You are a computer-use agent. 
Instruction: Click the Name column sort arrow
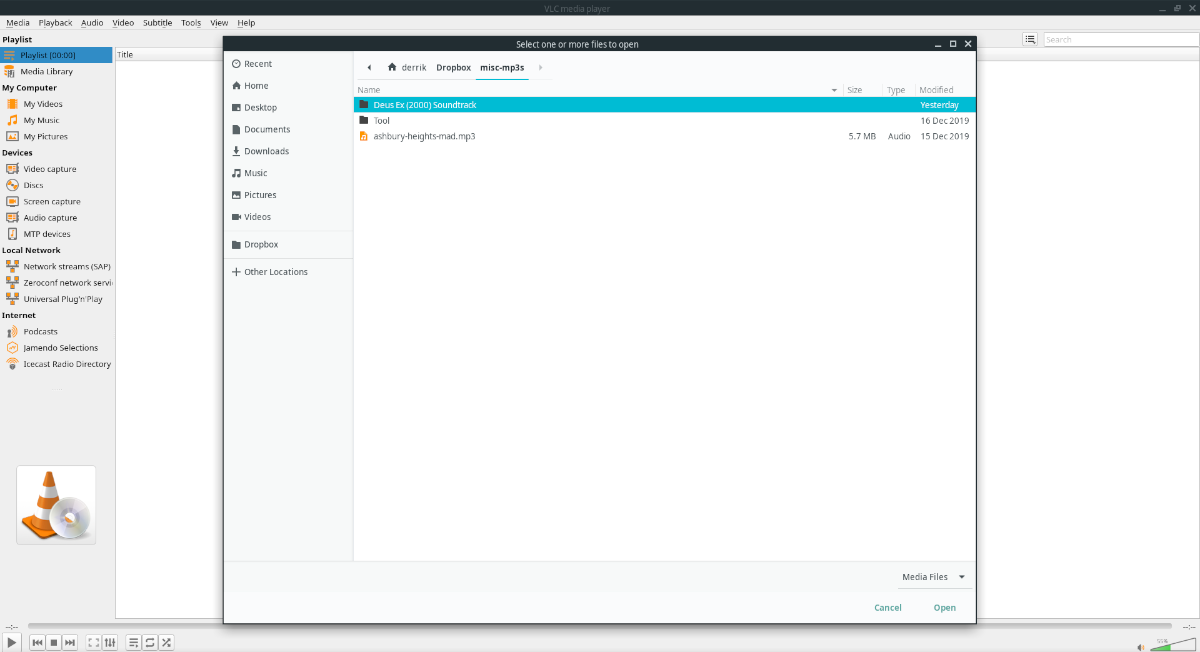[834, 89]
